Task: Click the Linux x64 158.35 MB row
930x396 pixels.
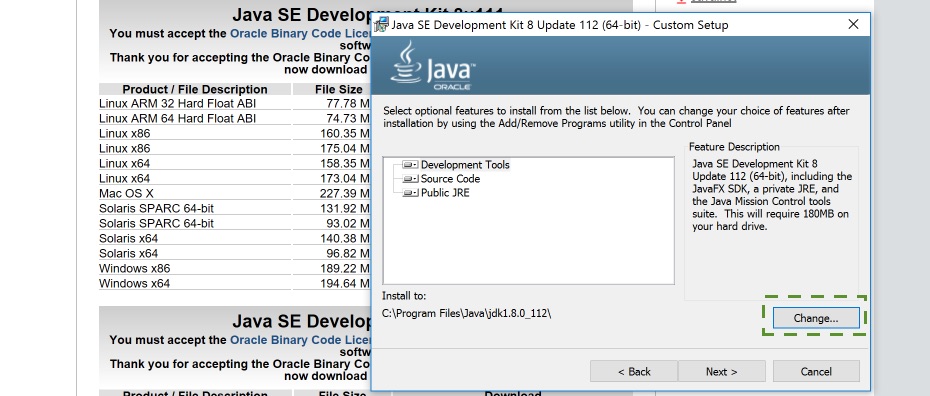Action: 235,164
